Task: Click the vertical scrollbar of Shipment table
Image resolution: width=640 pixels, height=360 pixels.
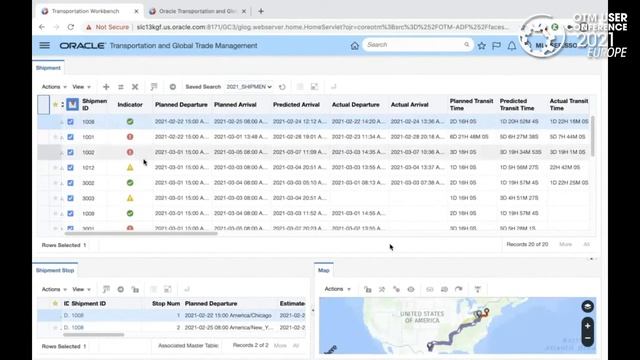Action: 593,136
